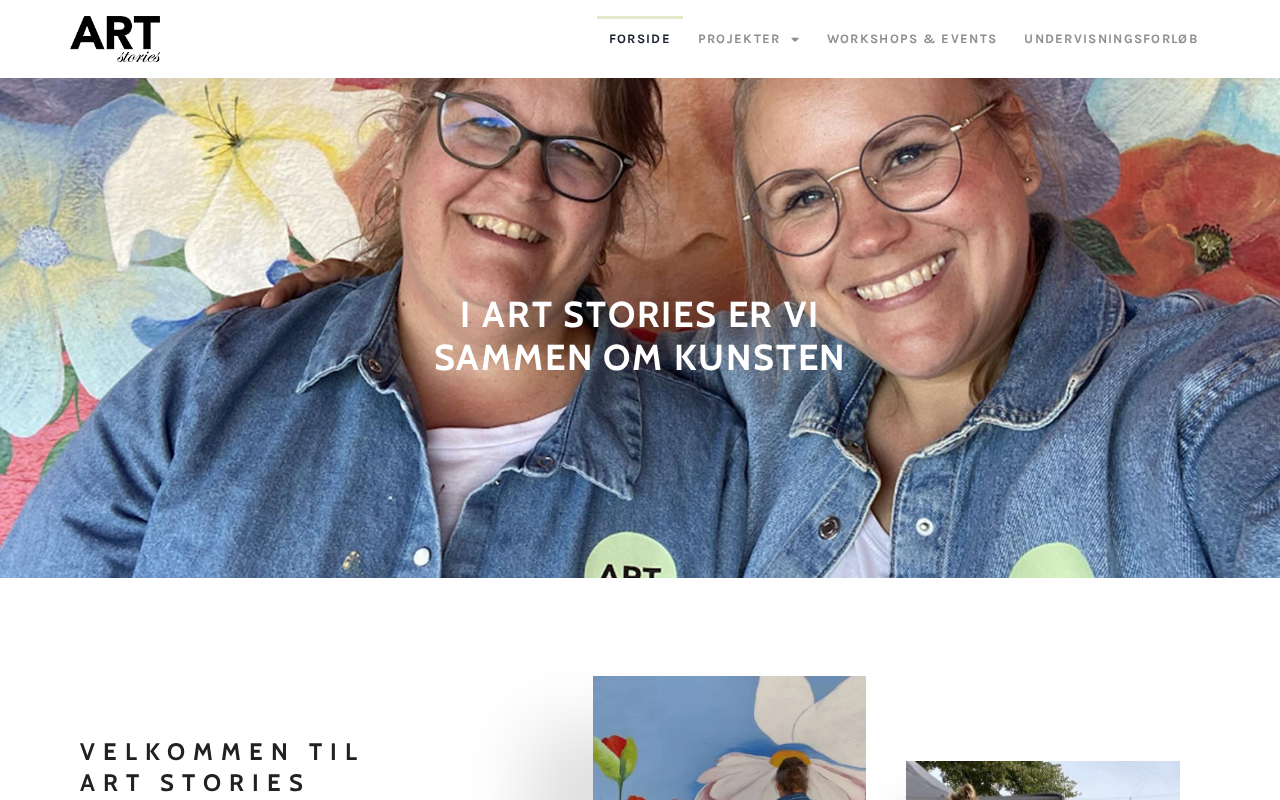The width and height of the screenshot is (1280, 800).
Task: Open the Forside menu item
Action: click(x=640, y=39)
